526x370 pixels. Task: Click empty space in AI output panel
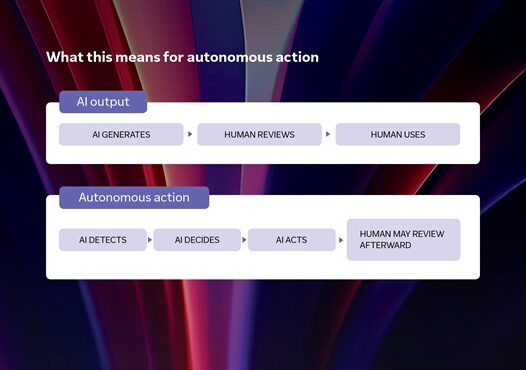(x=263, y=155)
